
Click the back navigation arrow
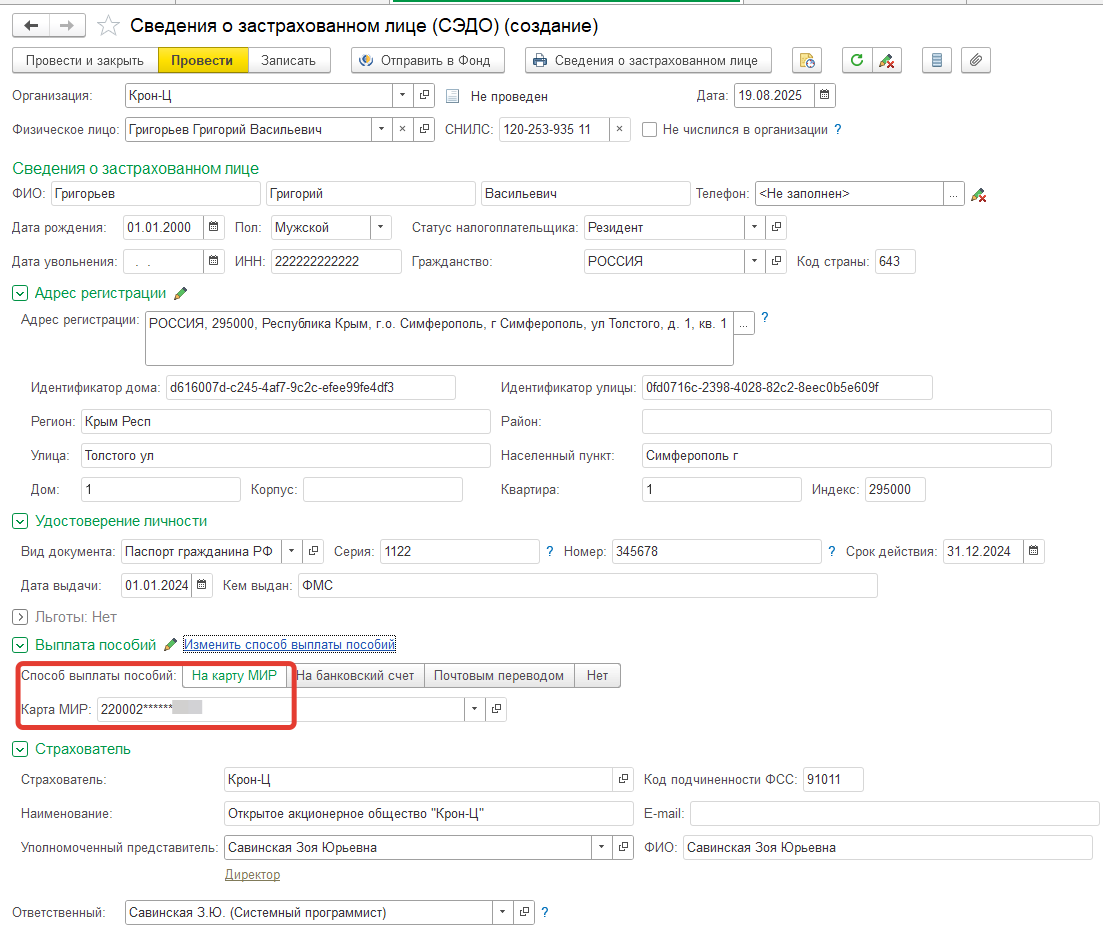(31, 25)
